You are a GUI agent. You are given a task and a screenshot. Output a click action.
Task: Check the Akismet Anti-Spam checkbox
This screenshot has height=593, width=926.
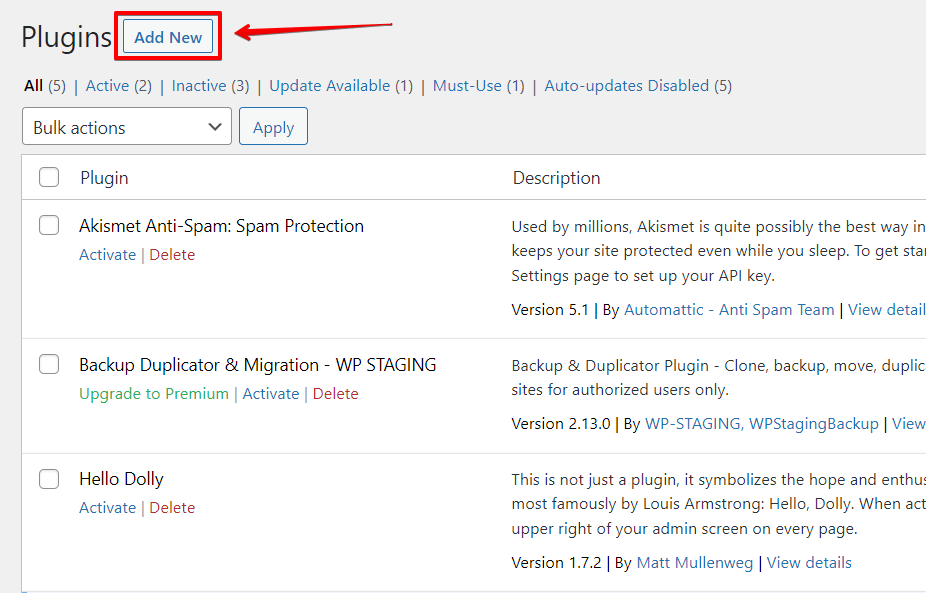point(49,225)
